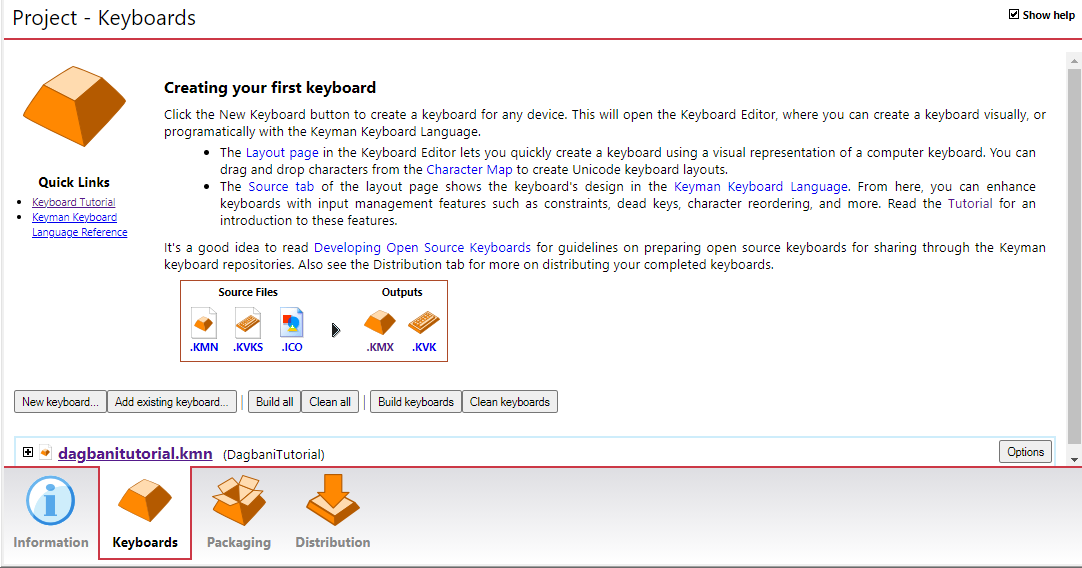
Task: Click the Build keyboards button
Action: pos(416,402)
